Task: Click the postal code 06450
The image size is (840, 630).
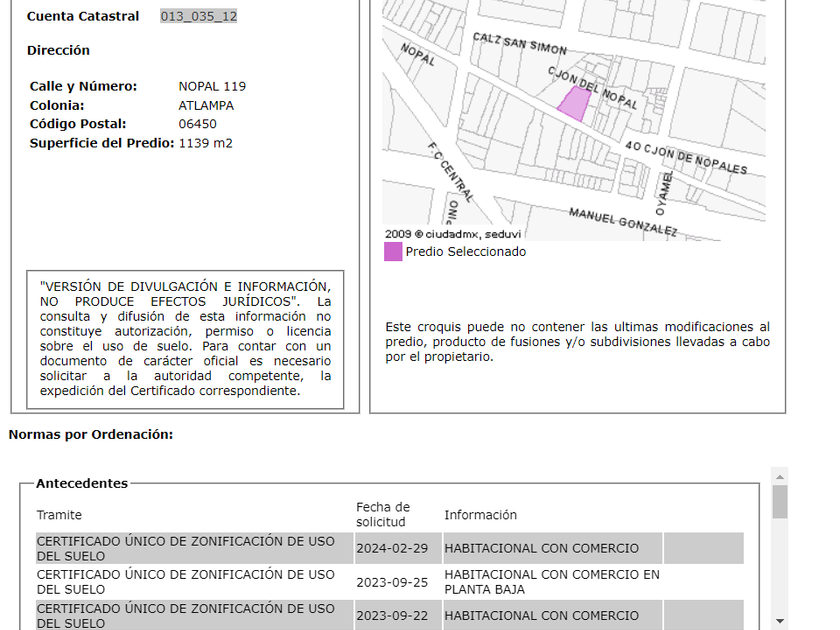Action: pyautogui.click(x=197, y=125)
